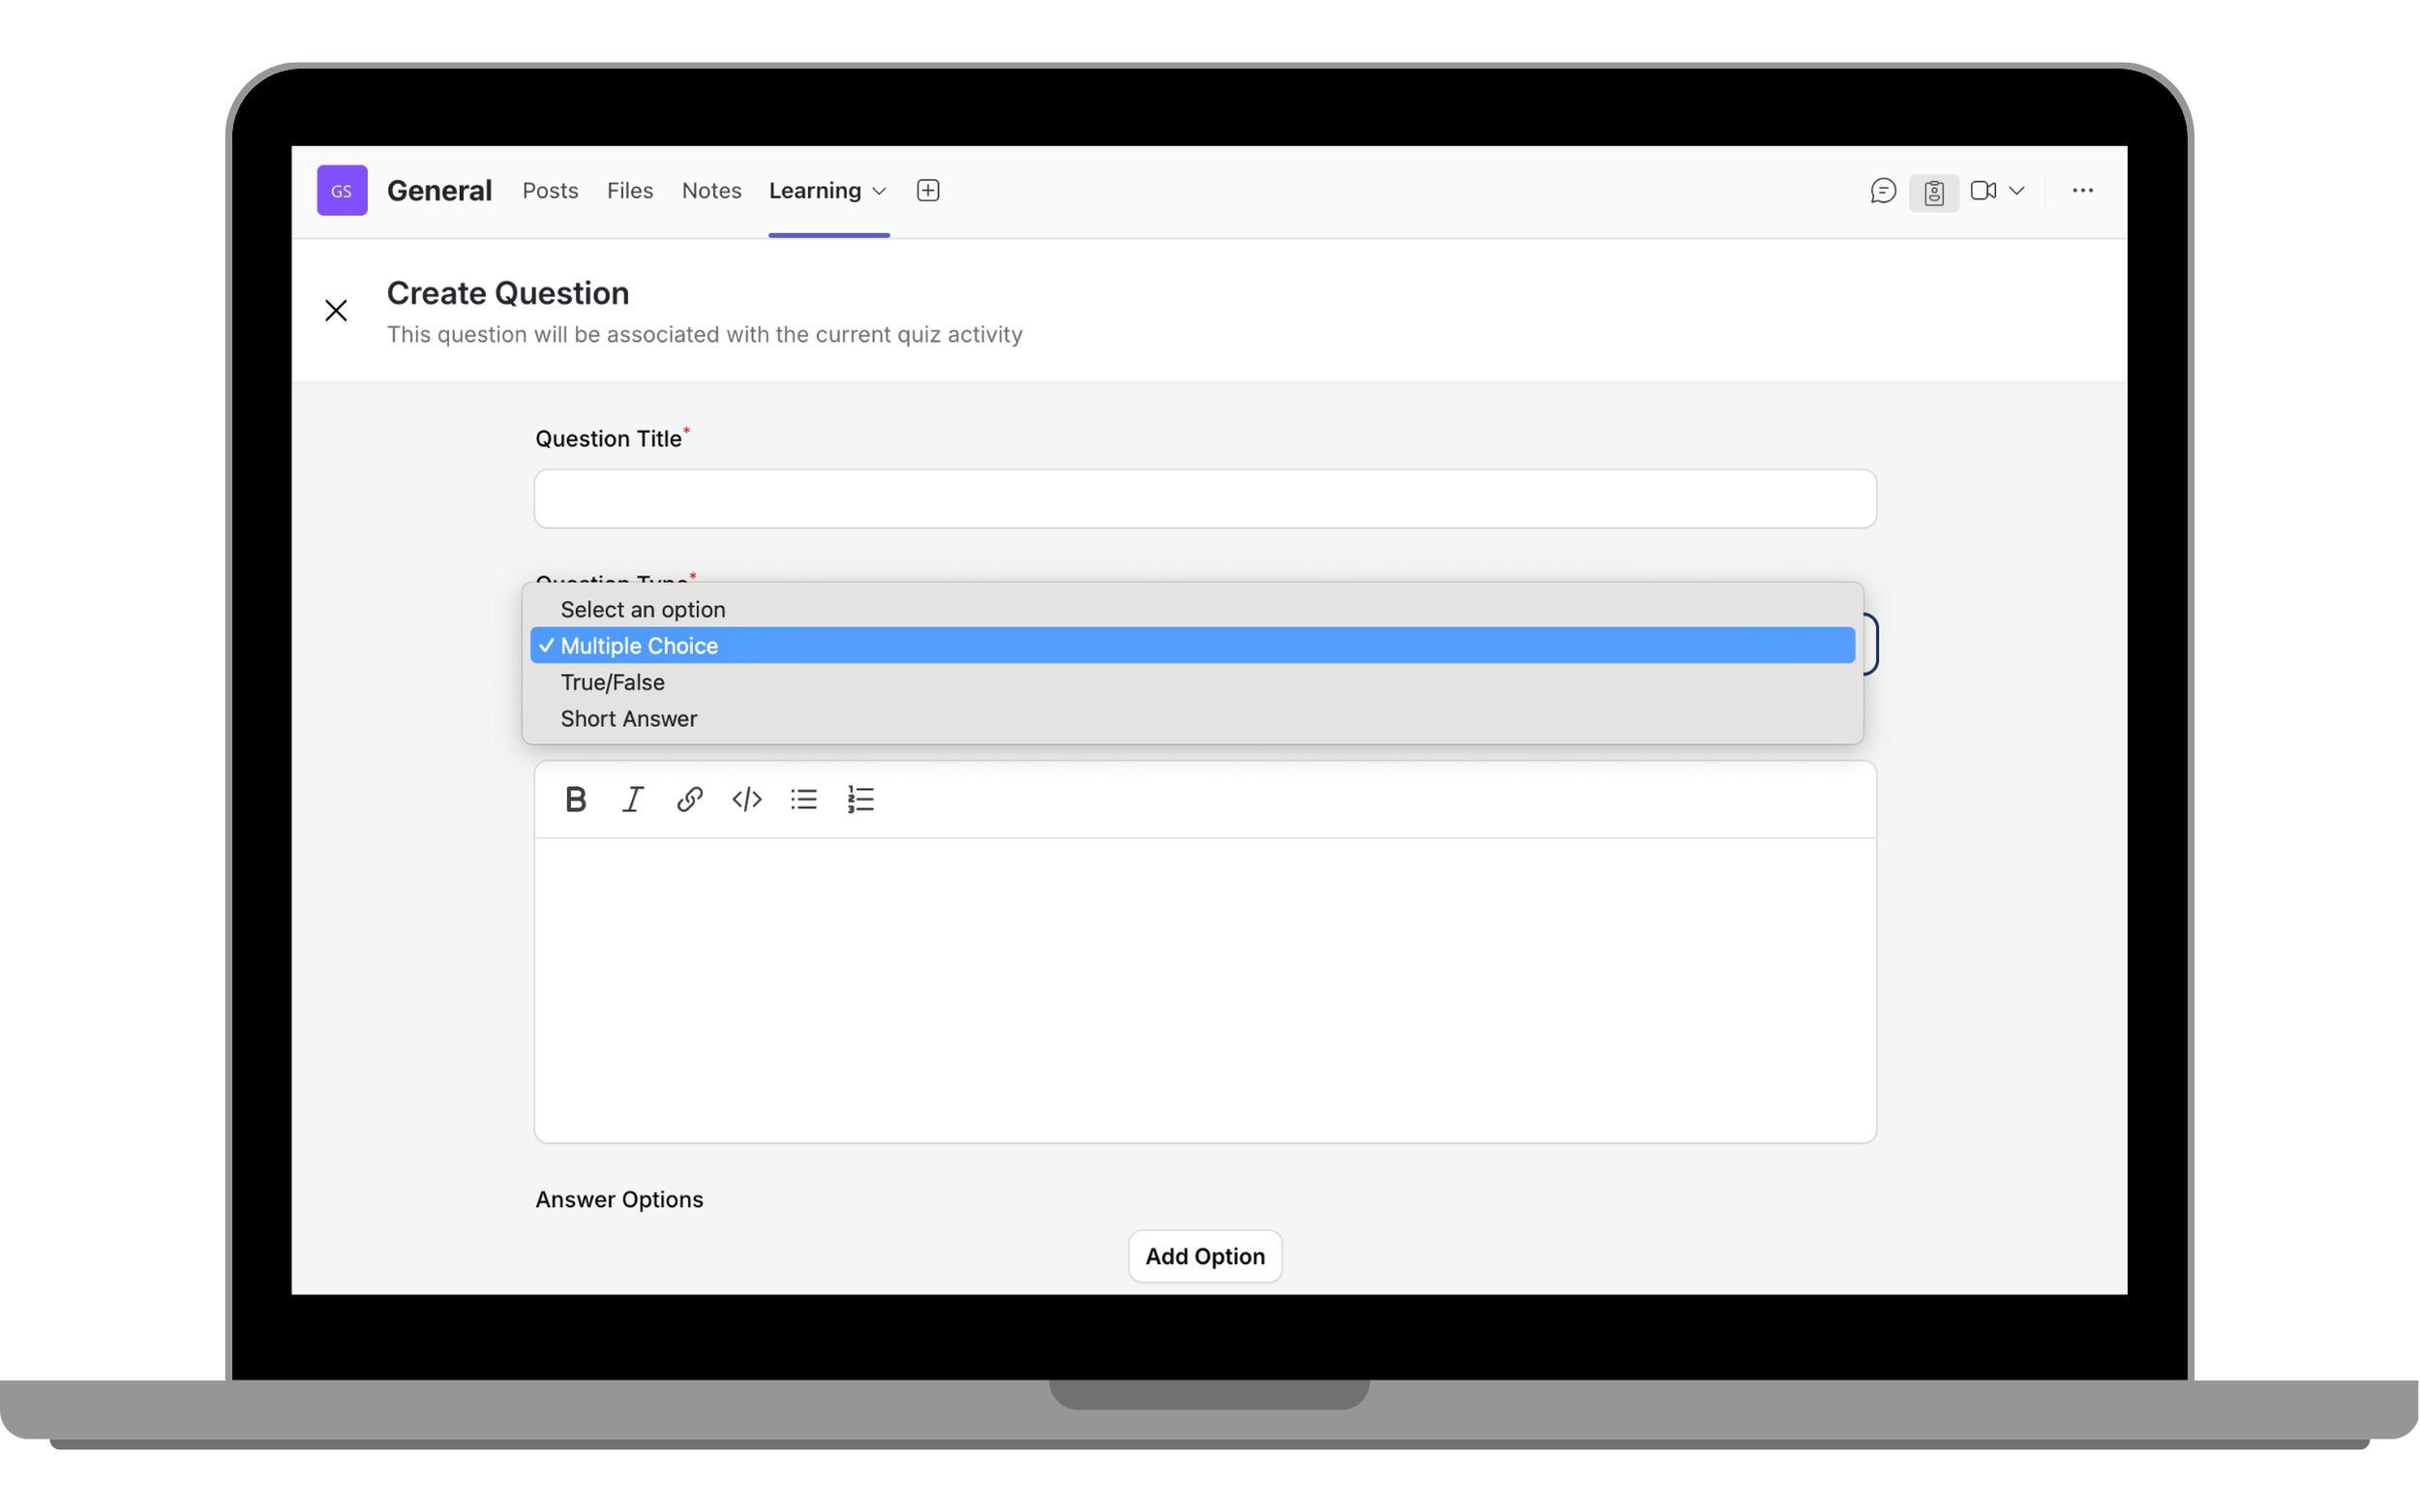Open the chat conversation icon
This screenshot has width=2420, height=1512.
pyautogui.click(x=1882, y=190)
